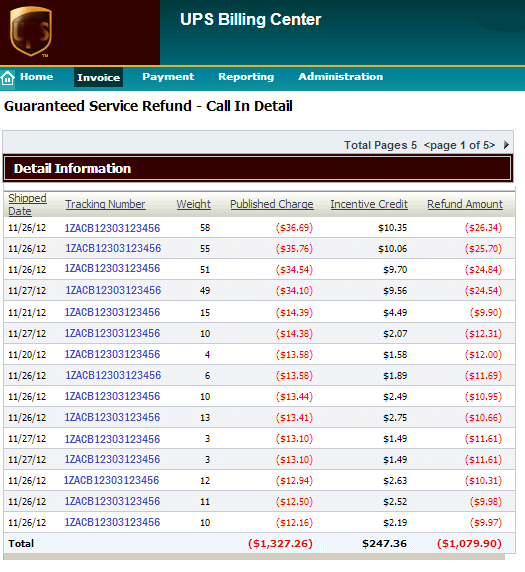Open the Payment menu
525x572 pixels.
click(x=168, y=77)
